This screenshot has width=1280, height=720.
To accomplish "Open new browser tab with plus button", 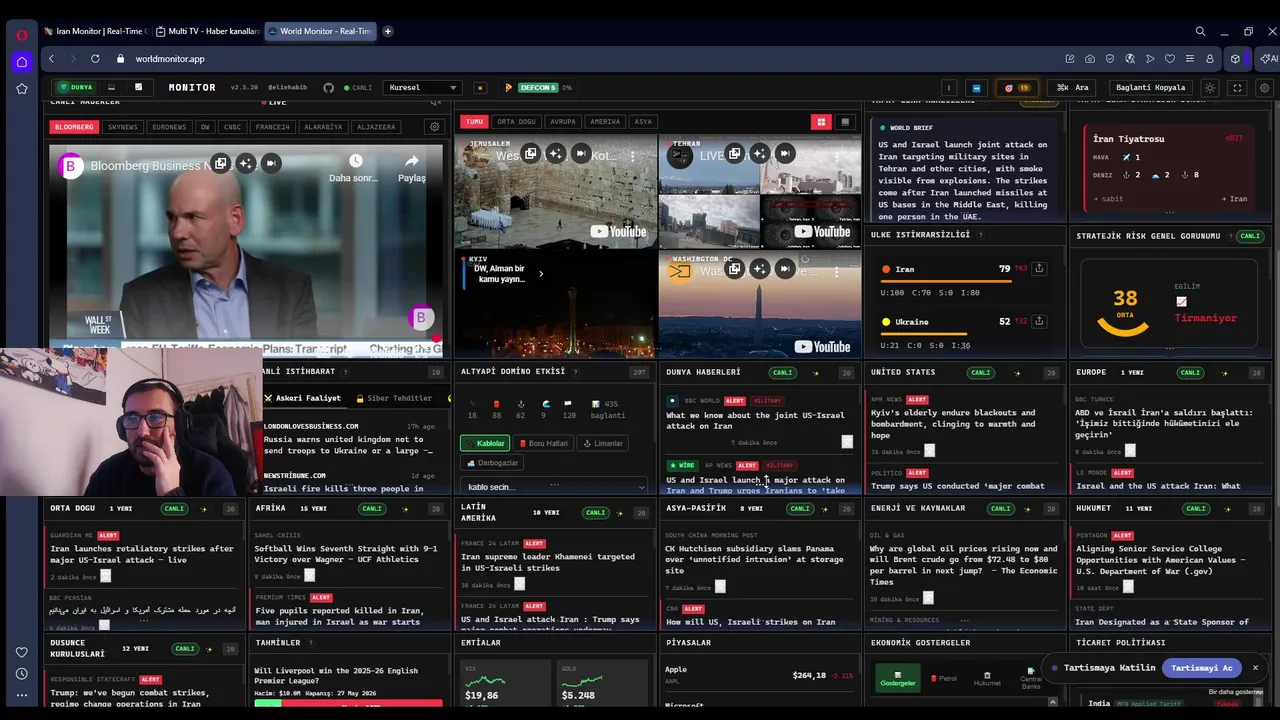I will click(388, 31).
